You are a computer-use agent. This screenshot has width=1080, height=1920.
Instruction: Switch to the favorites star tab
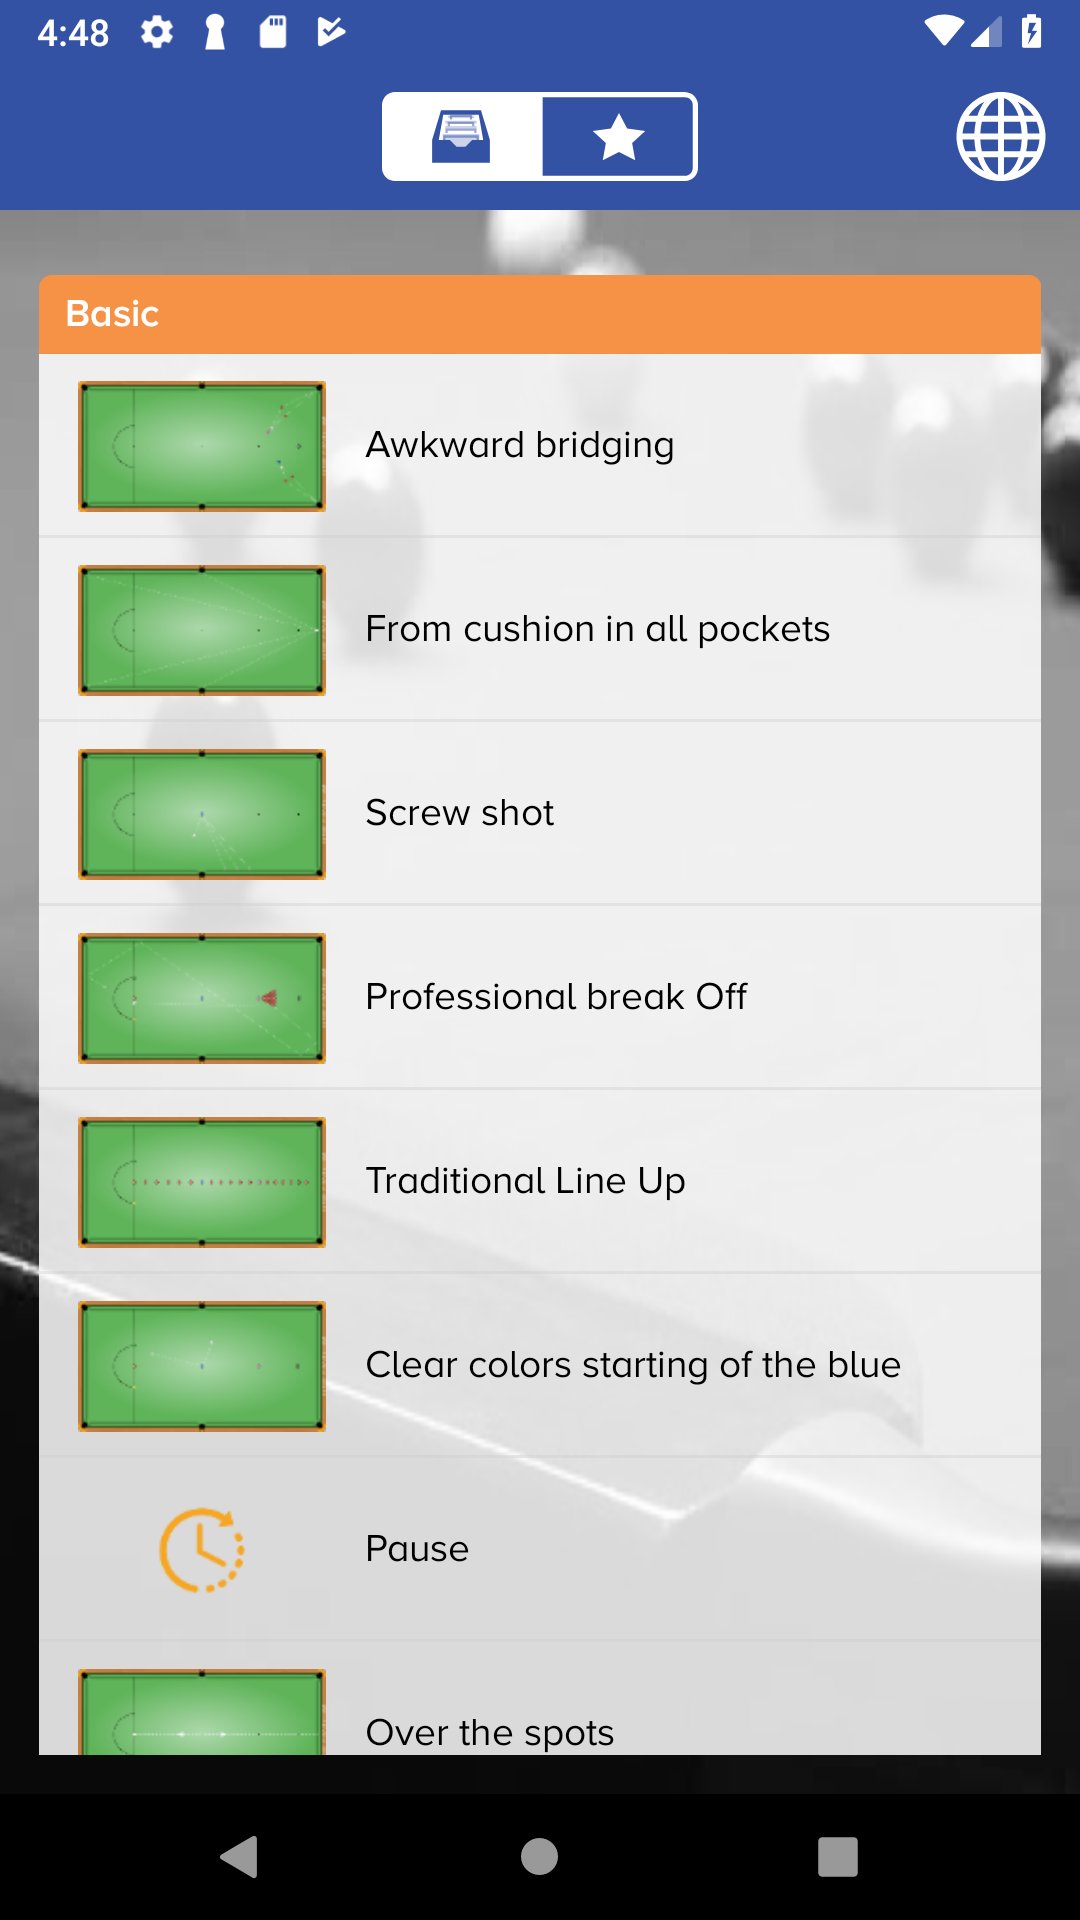(619, 137)
